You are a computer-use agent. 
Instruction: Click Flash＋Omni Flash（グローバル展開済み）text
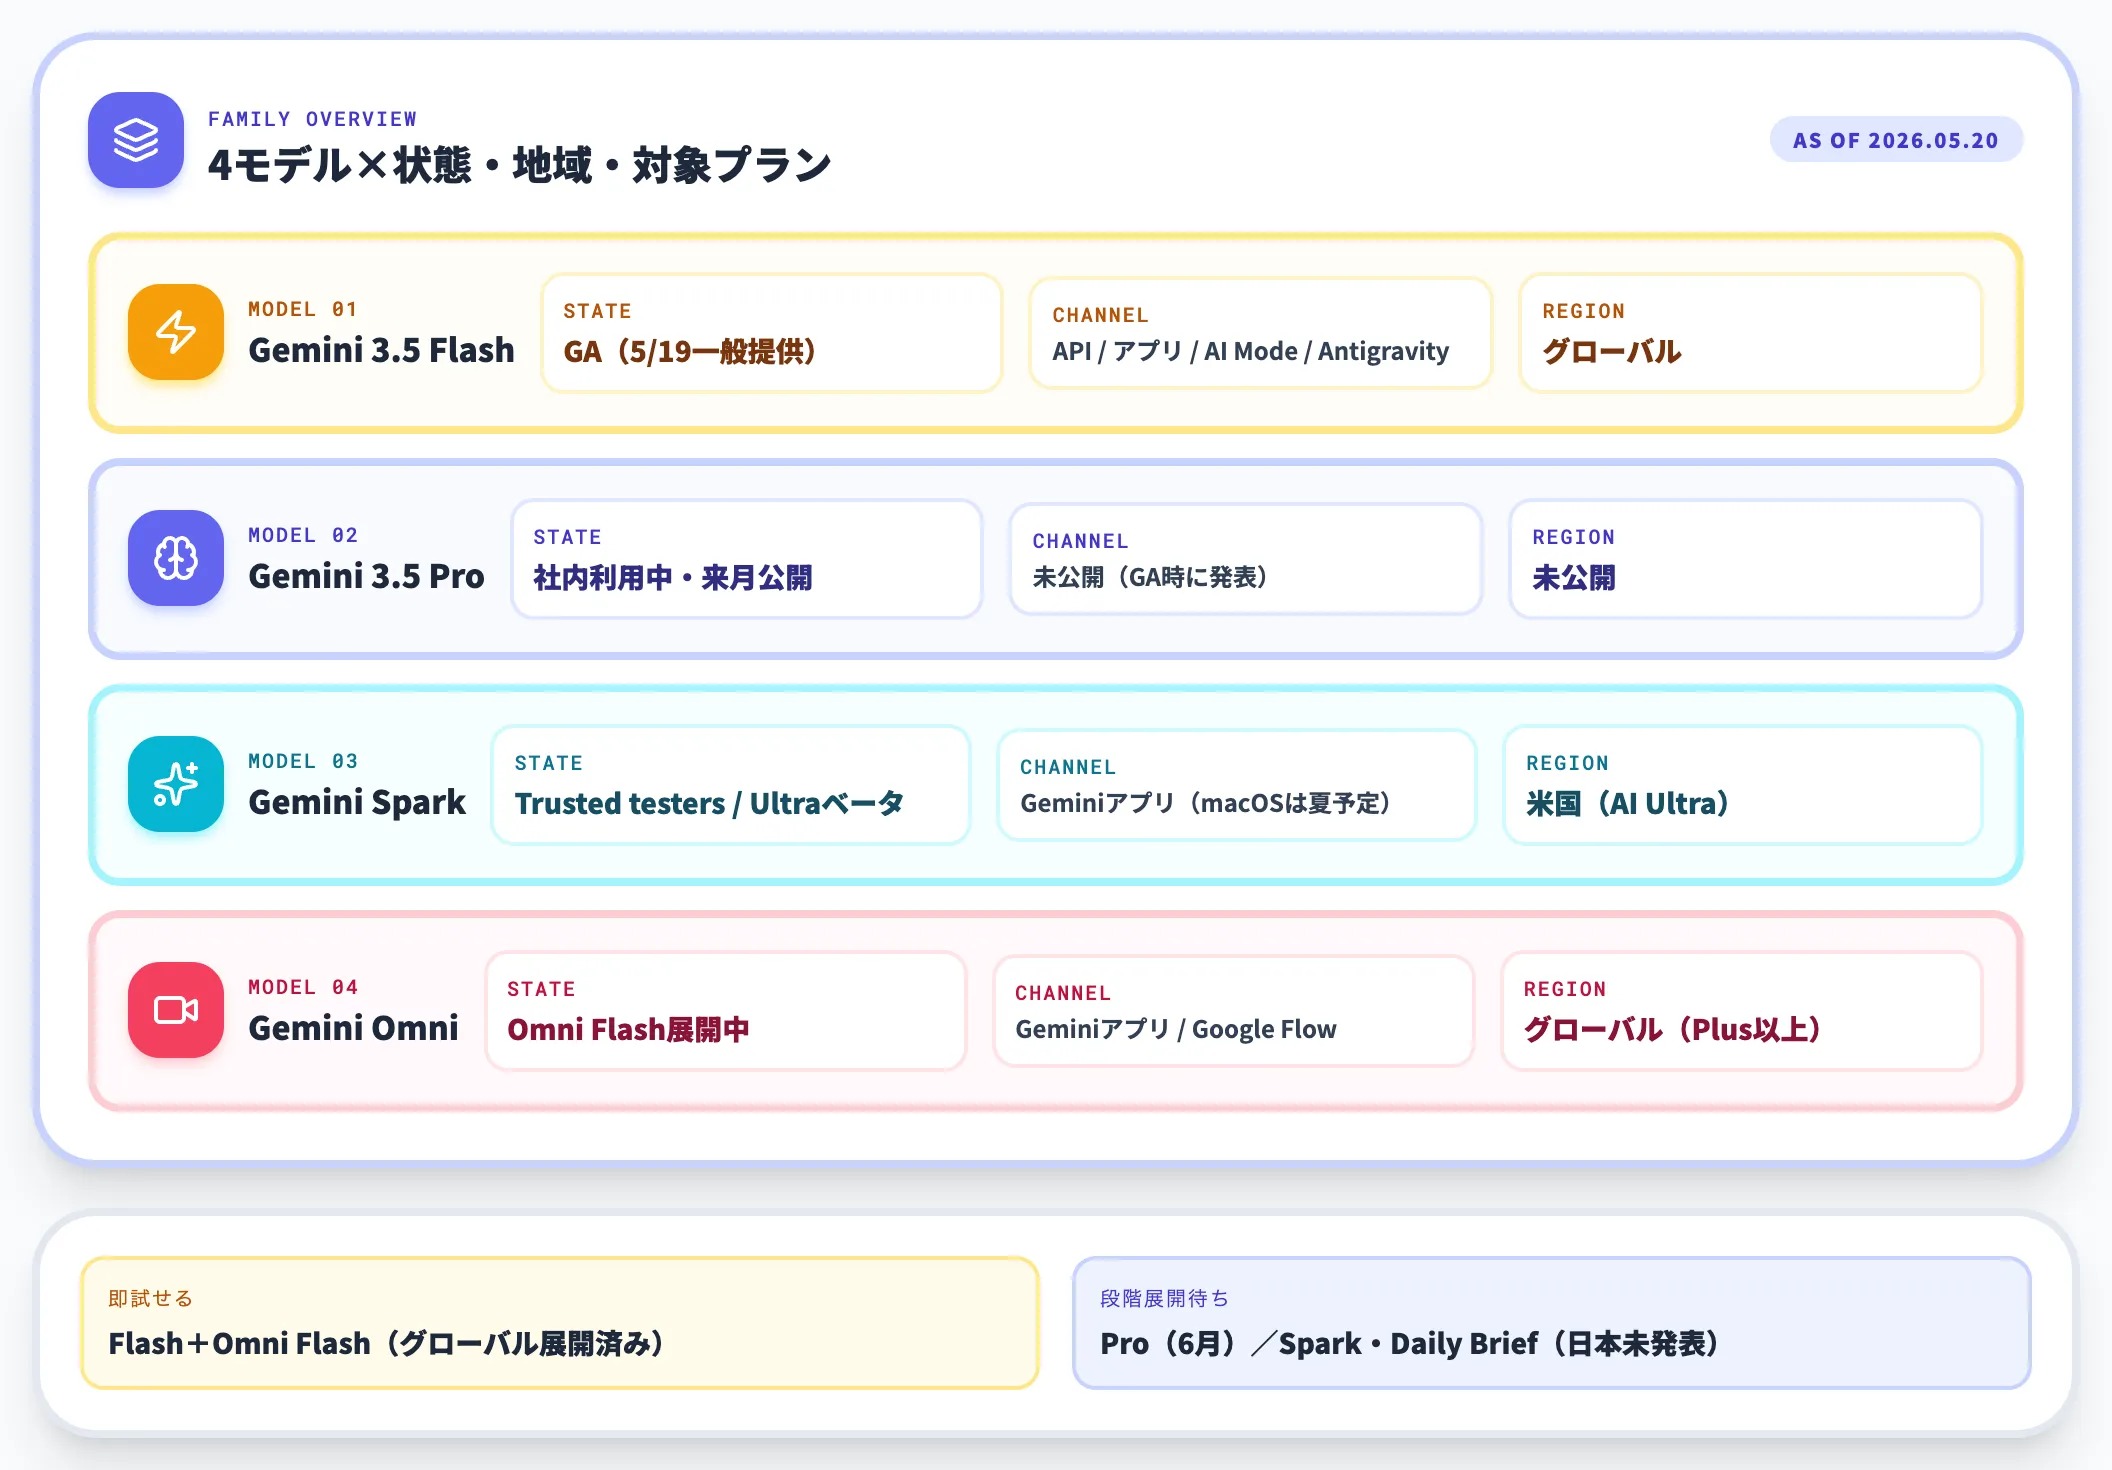(x=386, y=1343)
